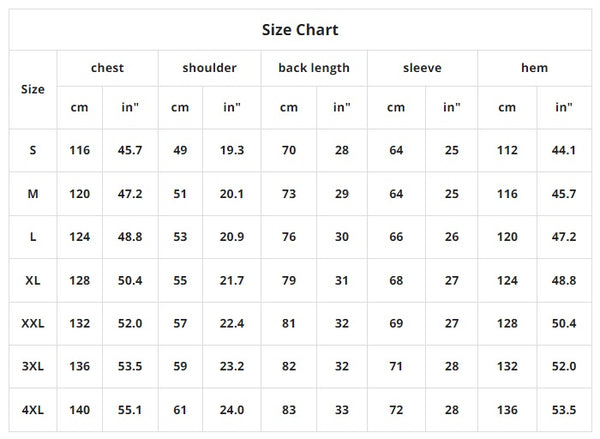
Task: Select the L size row label
Action: (33, 237)
